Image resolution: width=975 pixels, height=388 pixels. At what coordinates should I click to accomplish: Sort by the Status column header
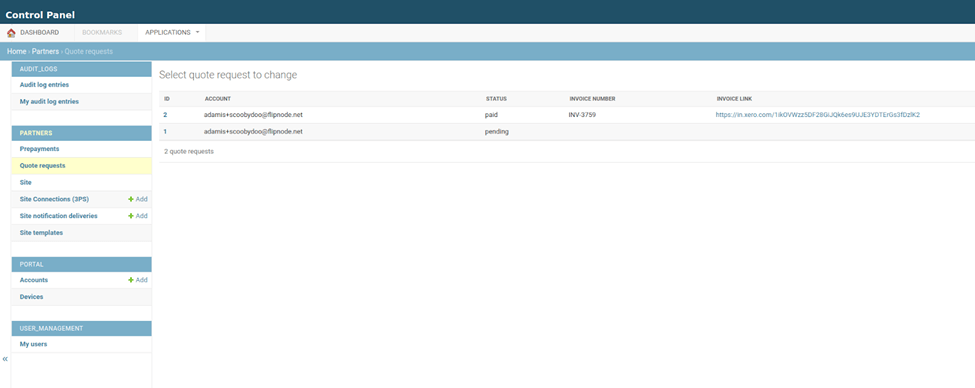pyautogui.click(x=496, y=99)
